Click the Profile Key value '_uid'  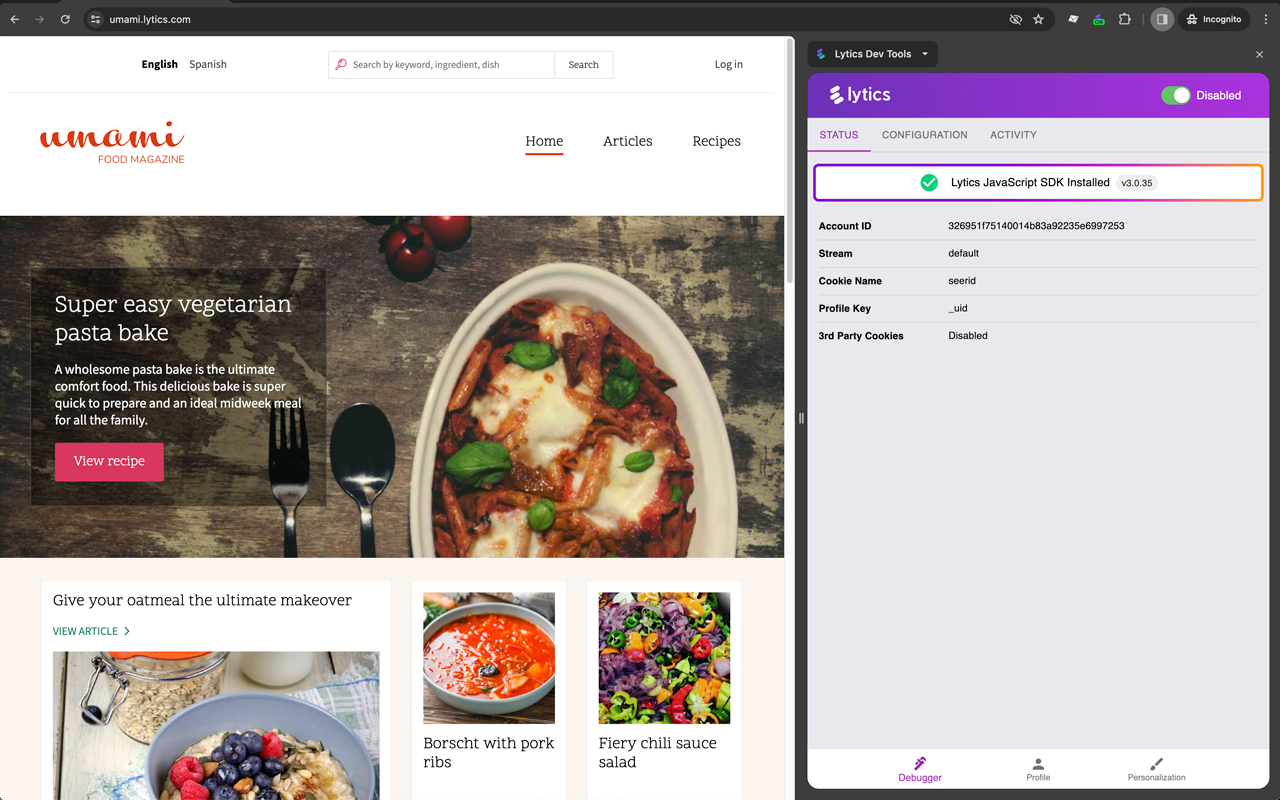coord(958,308)
